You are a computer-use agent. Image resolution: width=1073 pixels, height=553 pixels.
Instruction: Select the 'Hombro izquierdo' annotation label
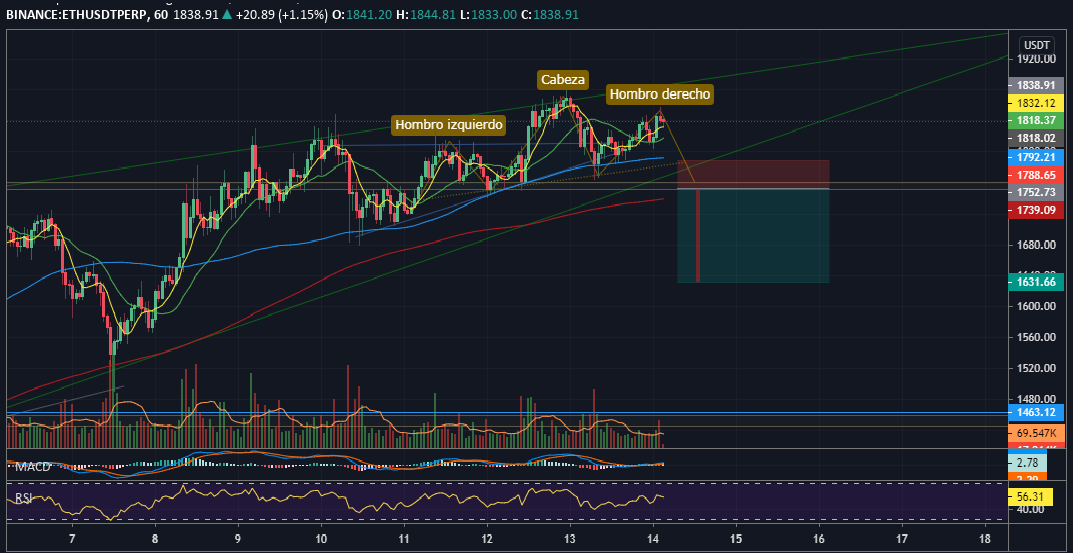(449, 125)
